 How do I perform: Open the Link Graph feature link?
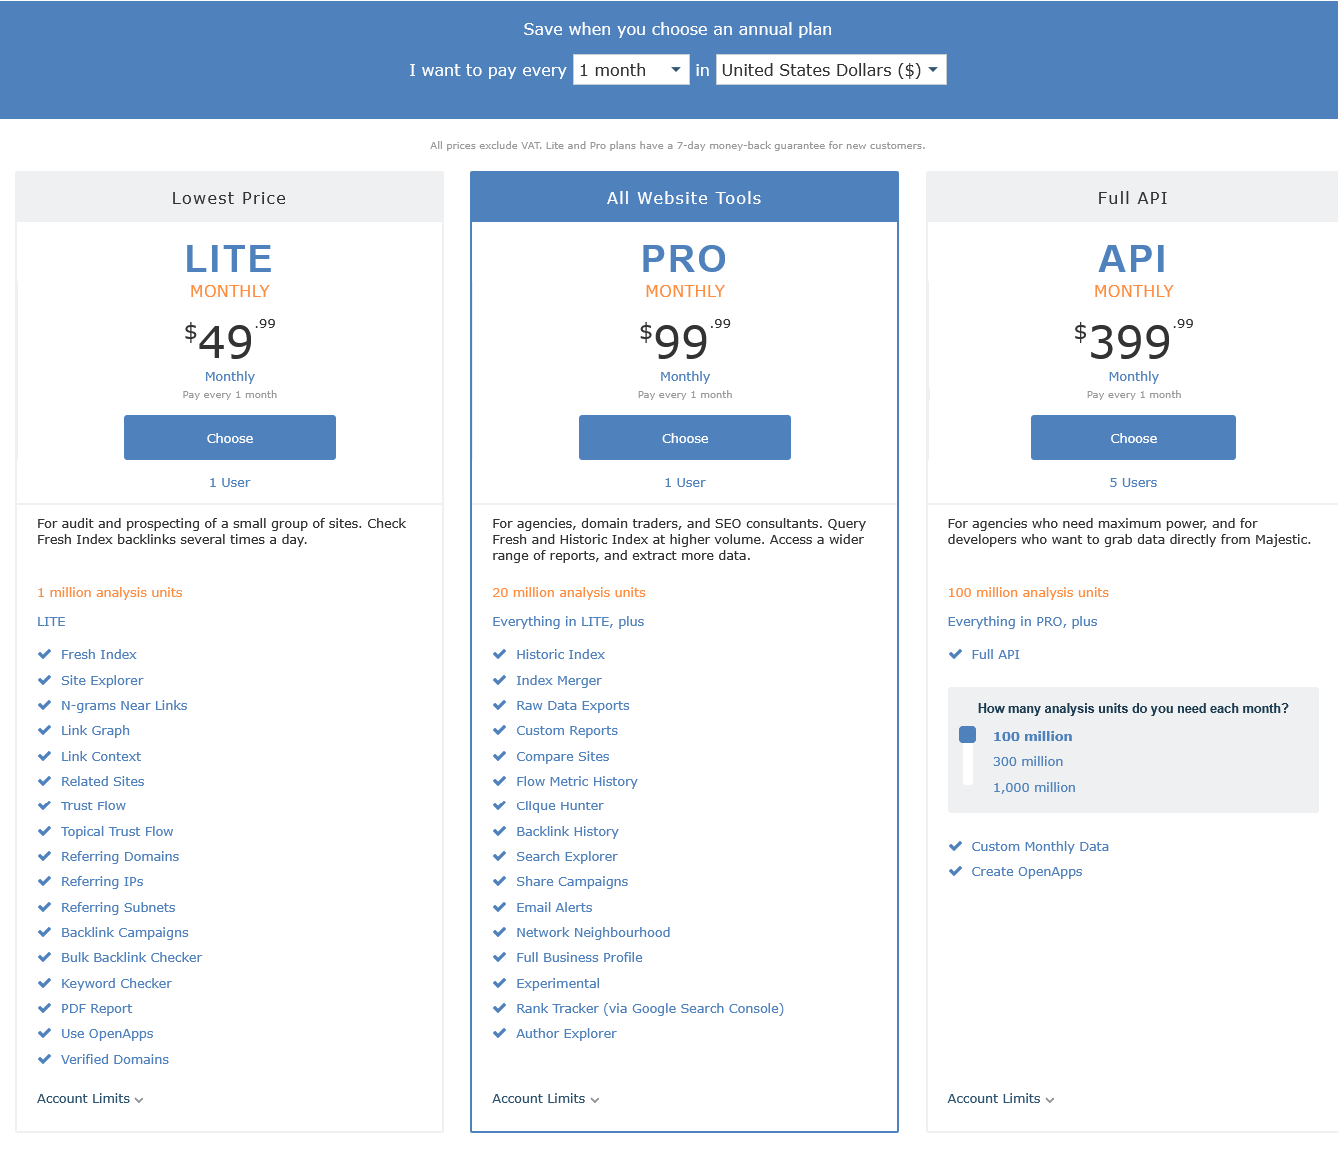(95, 730)
